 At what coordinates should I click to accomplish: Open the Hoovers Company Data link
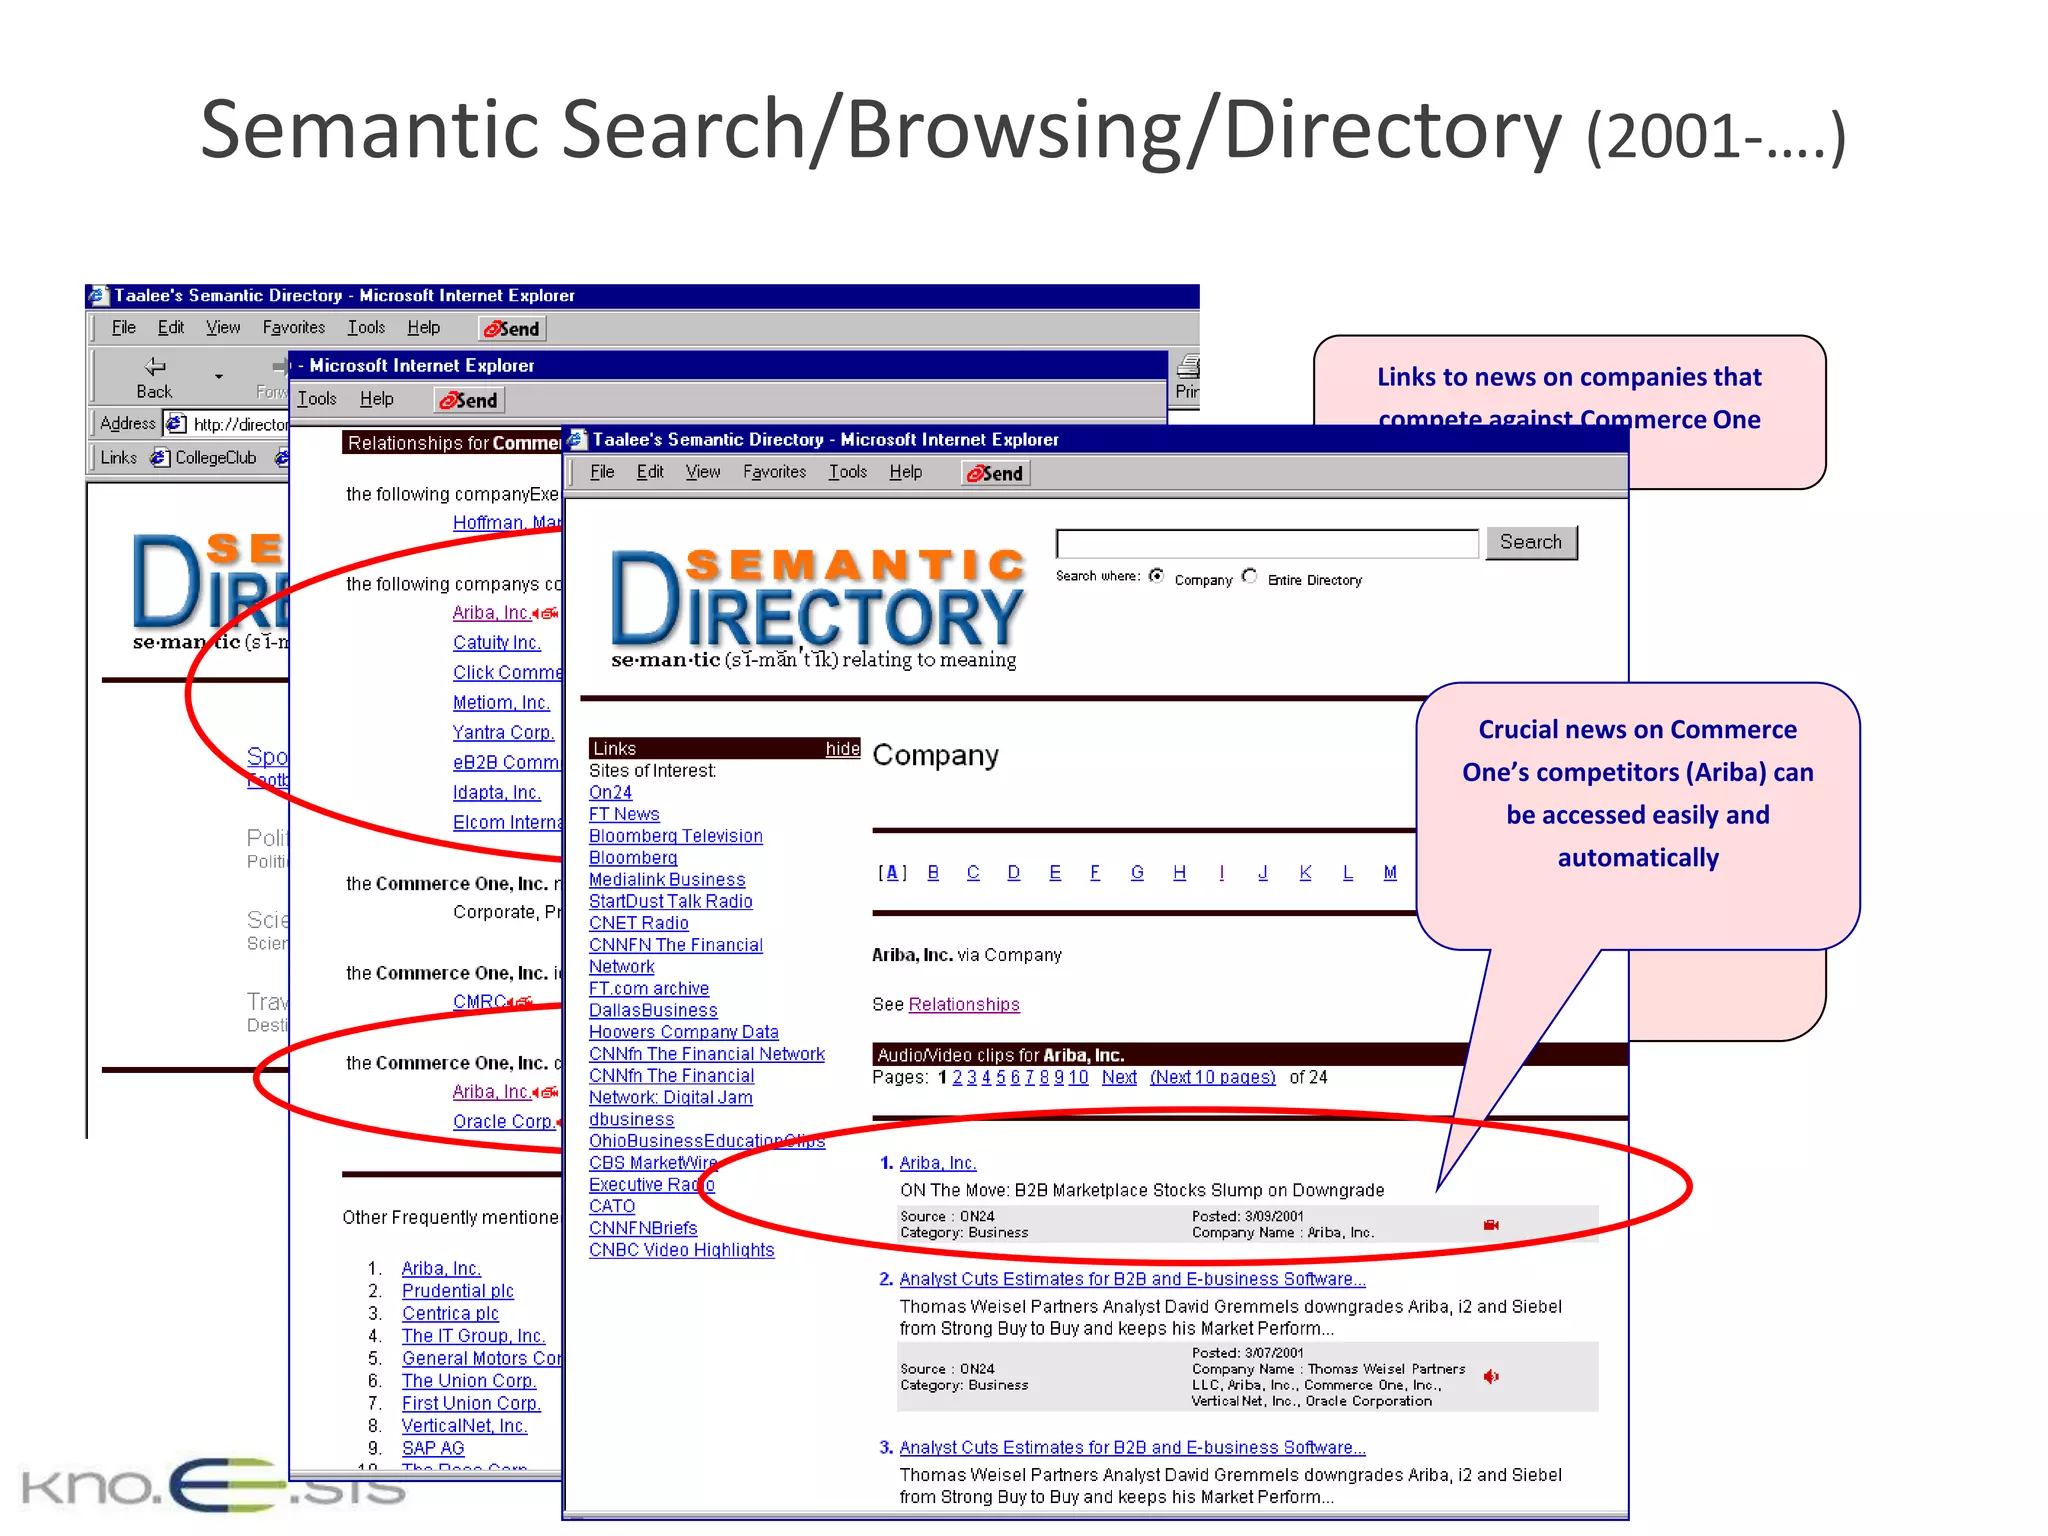684,1032
